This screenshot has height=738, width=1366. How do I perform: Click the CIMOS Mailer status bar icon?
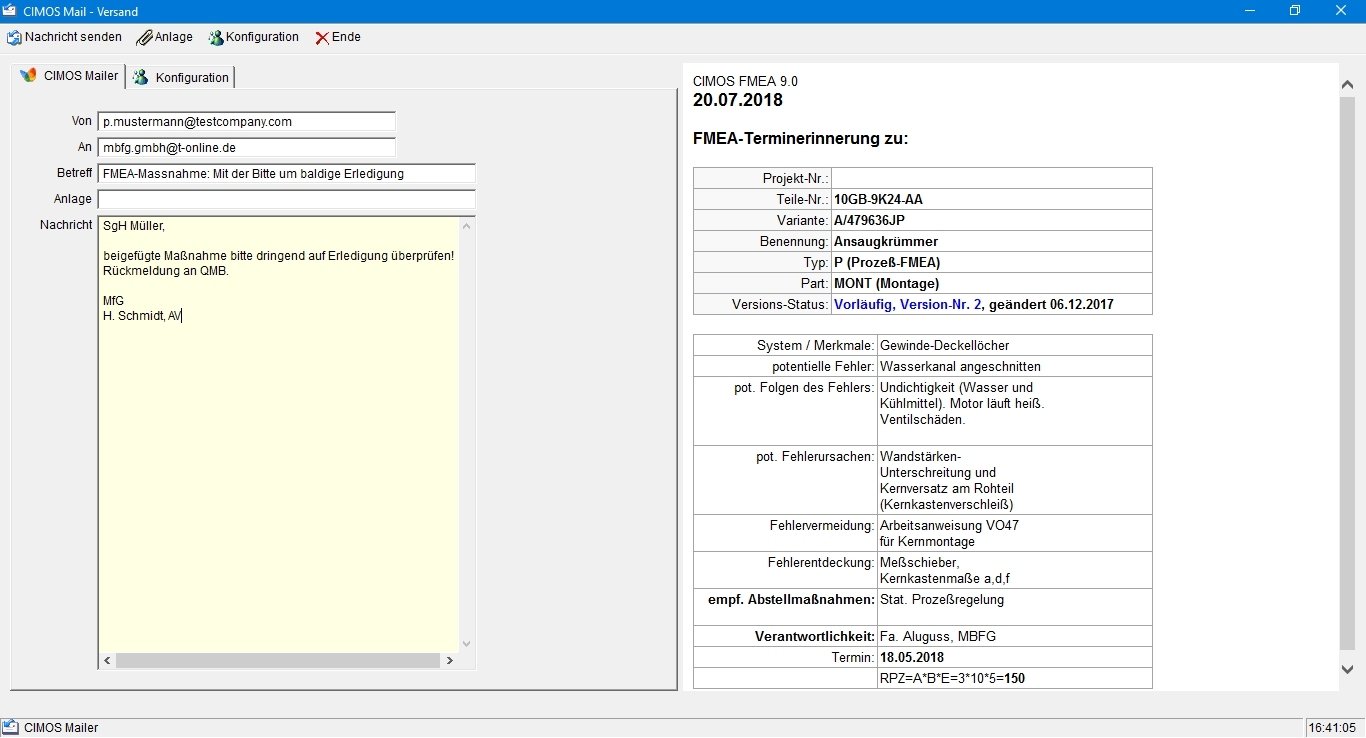click(x=10, y=727)
